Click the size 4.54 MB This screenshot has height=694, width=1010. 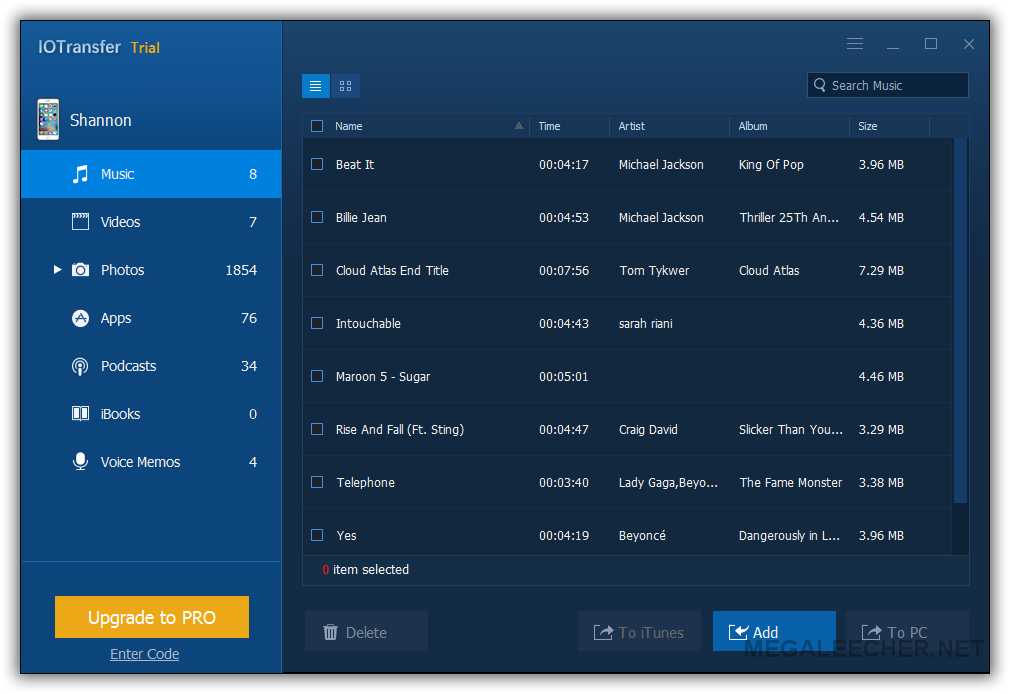coord(881,217)
